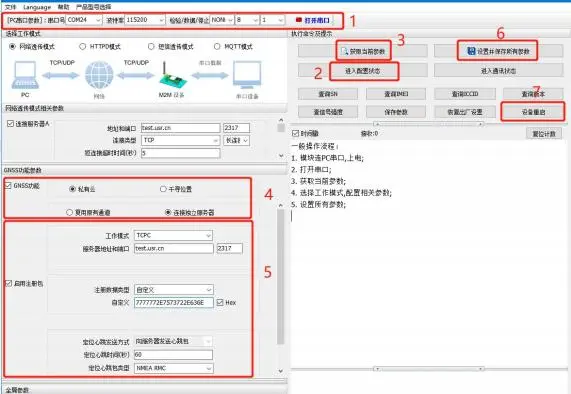571x394 pixels.
Task: Click the 打开串口 open serial port button
Action: point(313,20)
